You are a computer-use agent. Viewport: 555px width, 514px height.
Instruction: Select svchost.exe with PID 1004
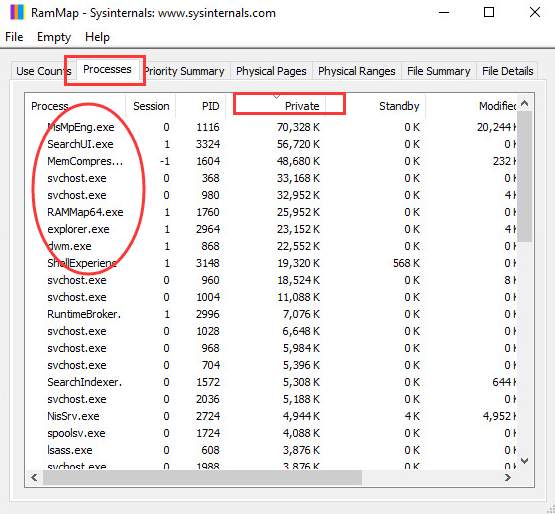pyautogui.click(x=271, y=297)
